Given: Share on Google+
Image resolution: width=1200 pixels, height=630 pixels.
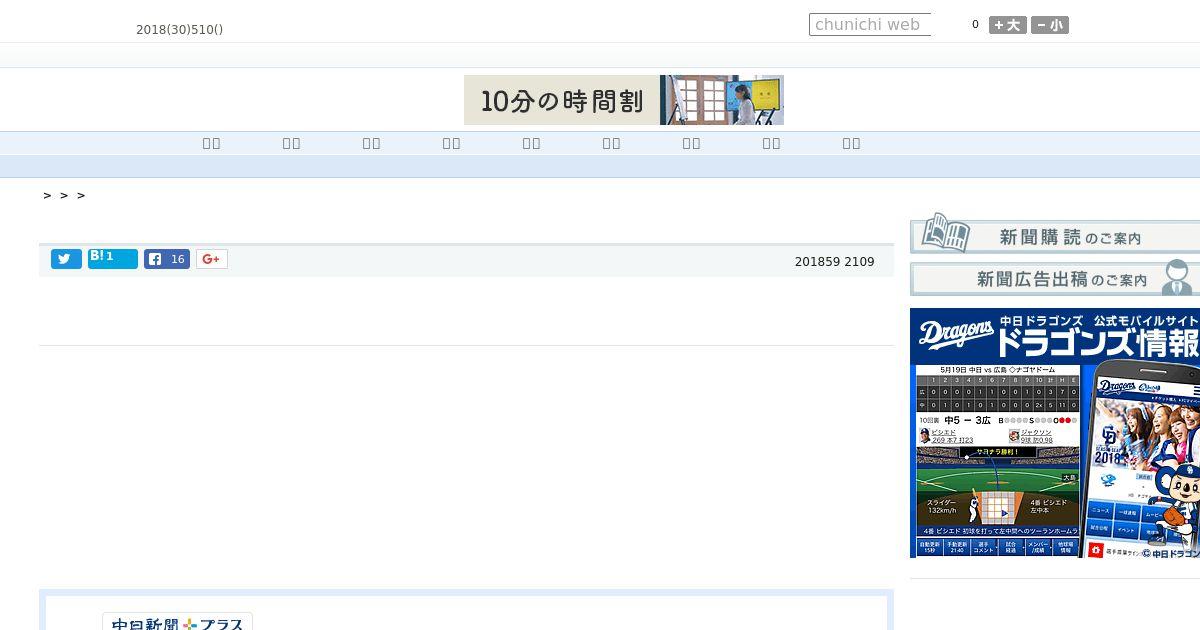Looking at the screenshot, I should pos(212,259).
